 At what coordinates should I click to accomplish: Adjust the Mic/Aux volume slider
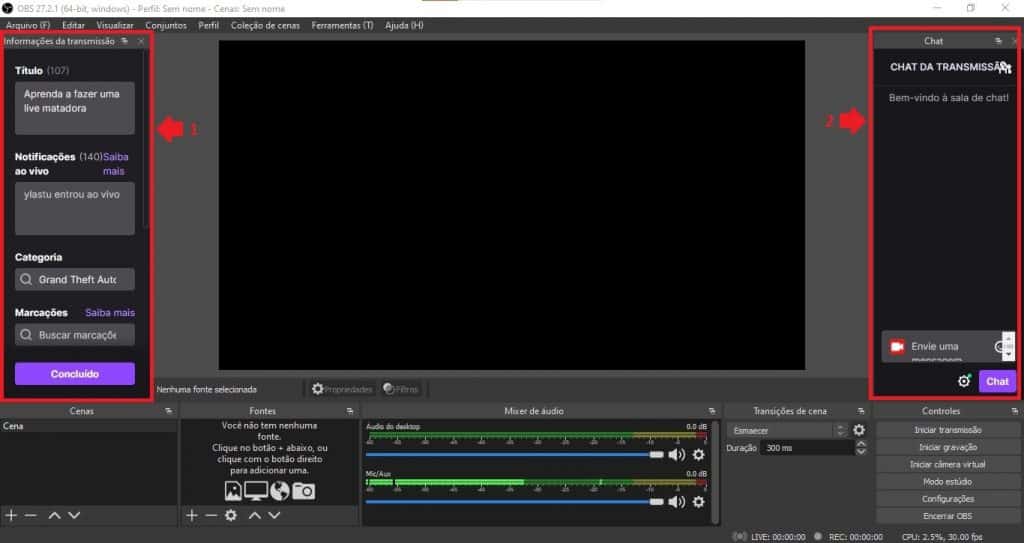coord(515,502)
